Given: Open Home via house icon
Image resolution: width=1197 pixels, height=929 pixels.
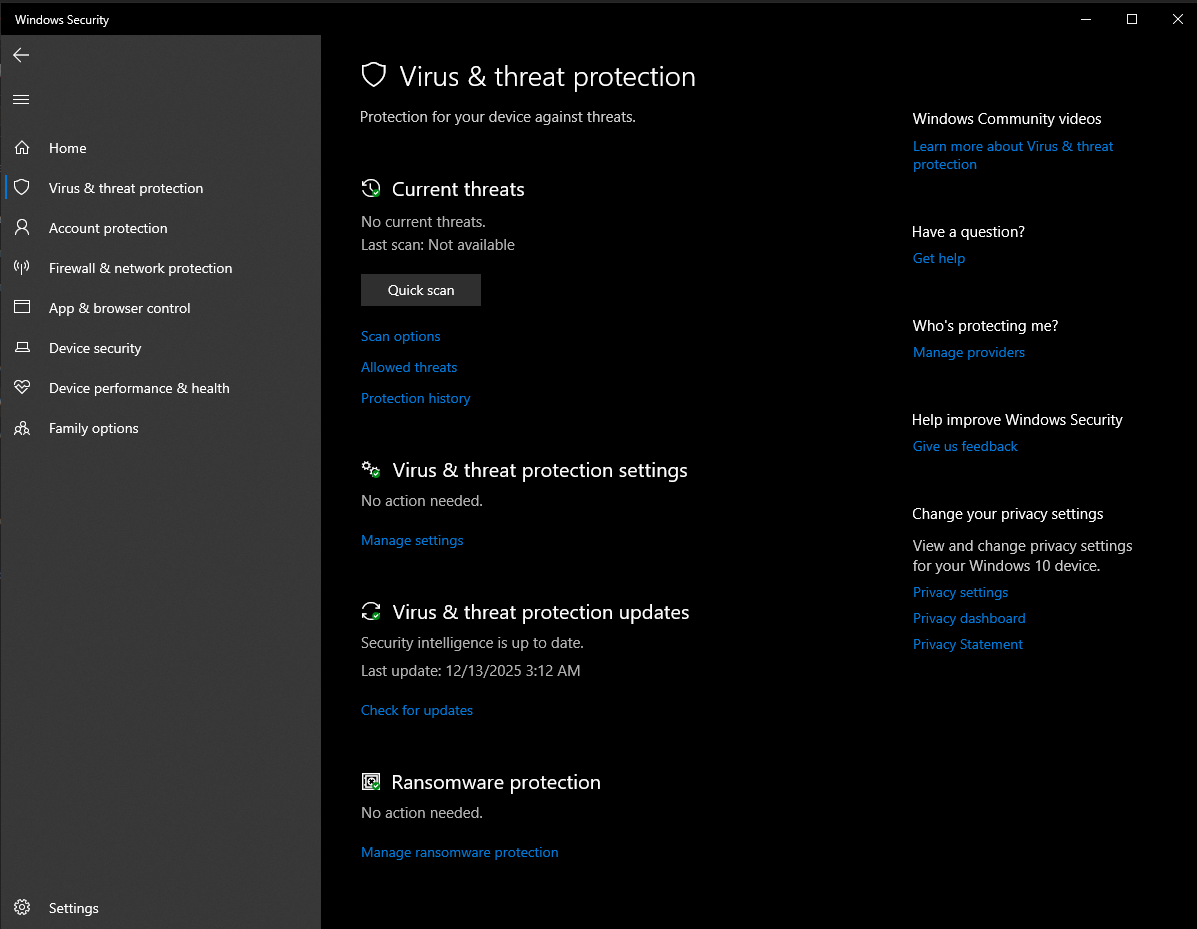Looking at the screenshot, I should coord(22,148).
